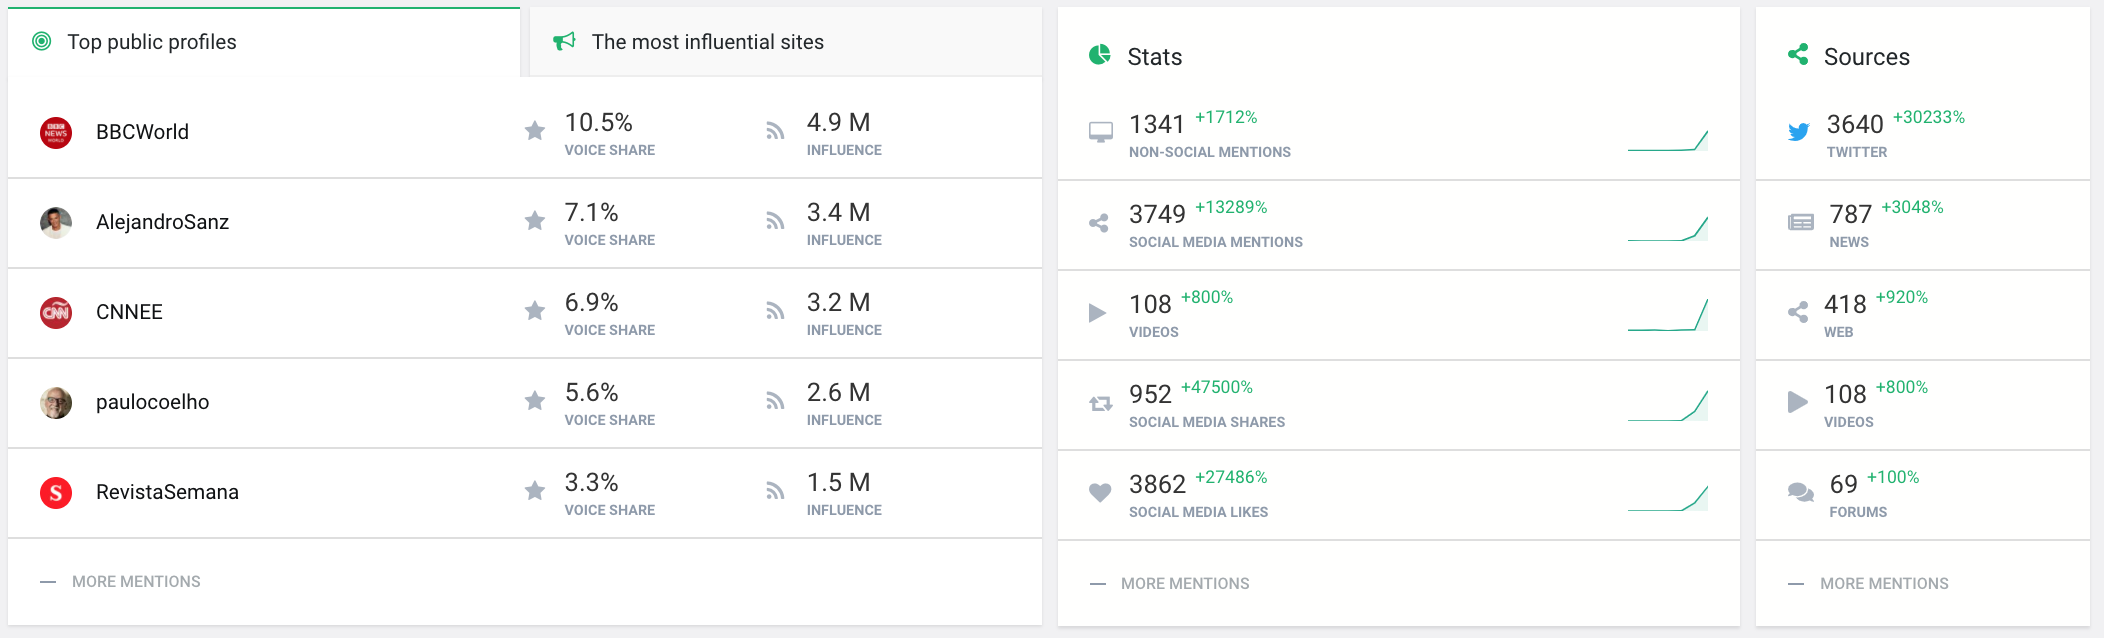The height and width of the screenshot is (638, 2104).
Task: Click the star icon in paulocoelho row
Action: click(535, 400)
